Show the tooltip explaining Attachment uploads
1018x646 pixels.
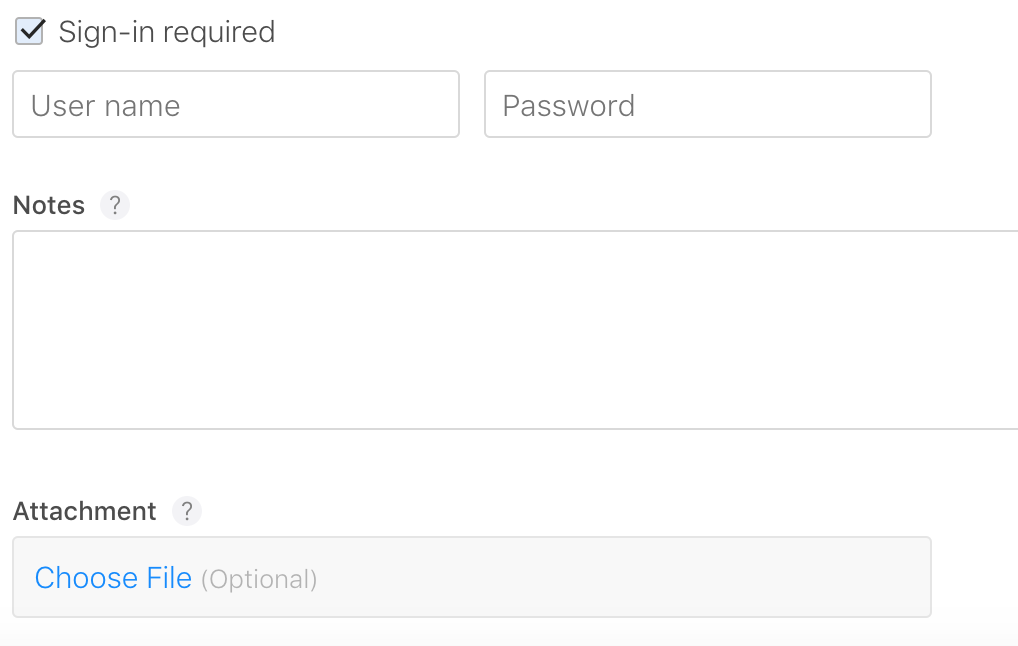(187, 511)
